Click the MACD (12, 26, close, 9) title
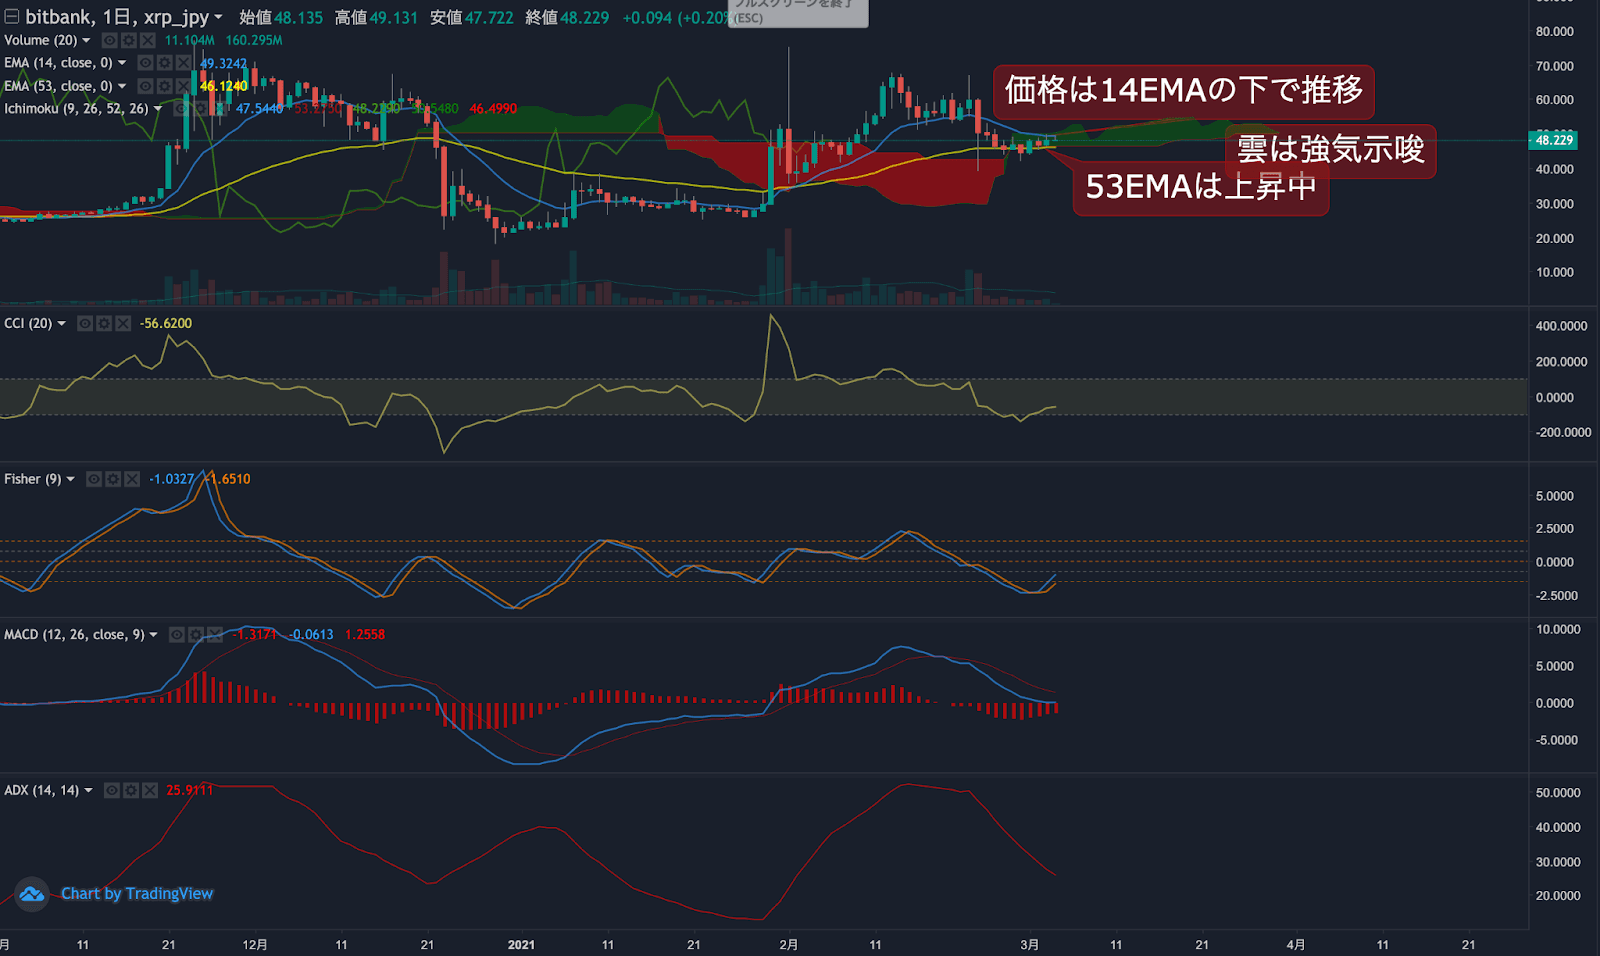 pos(74,634)
